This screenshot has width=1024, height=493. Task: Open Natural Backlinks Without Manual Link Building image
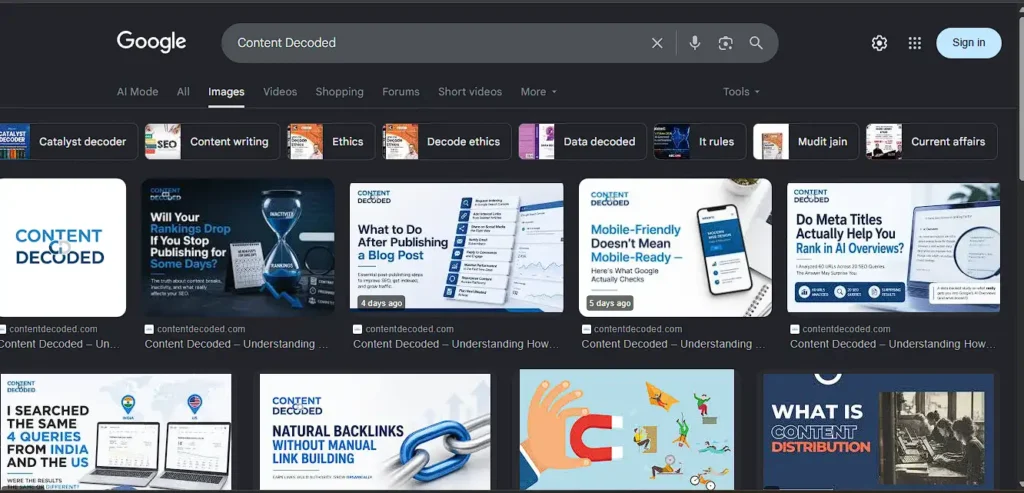[375, 432]
